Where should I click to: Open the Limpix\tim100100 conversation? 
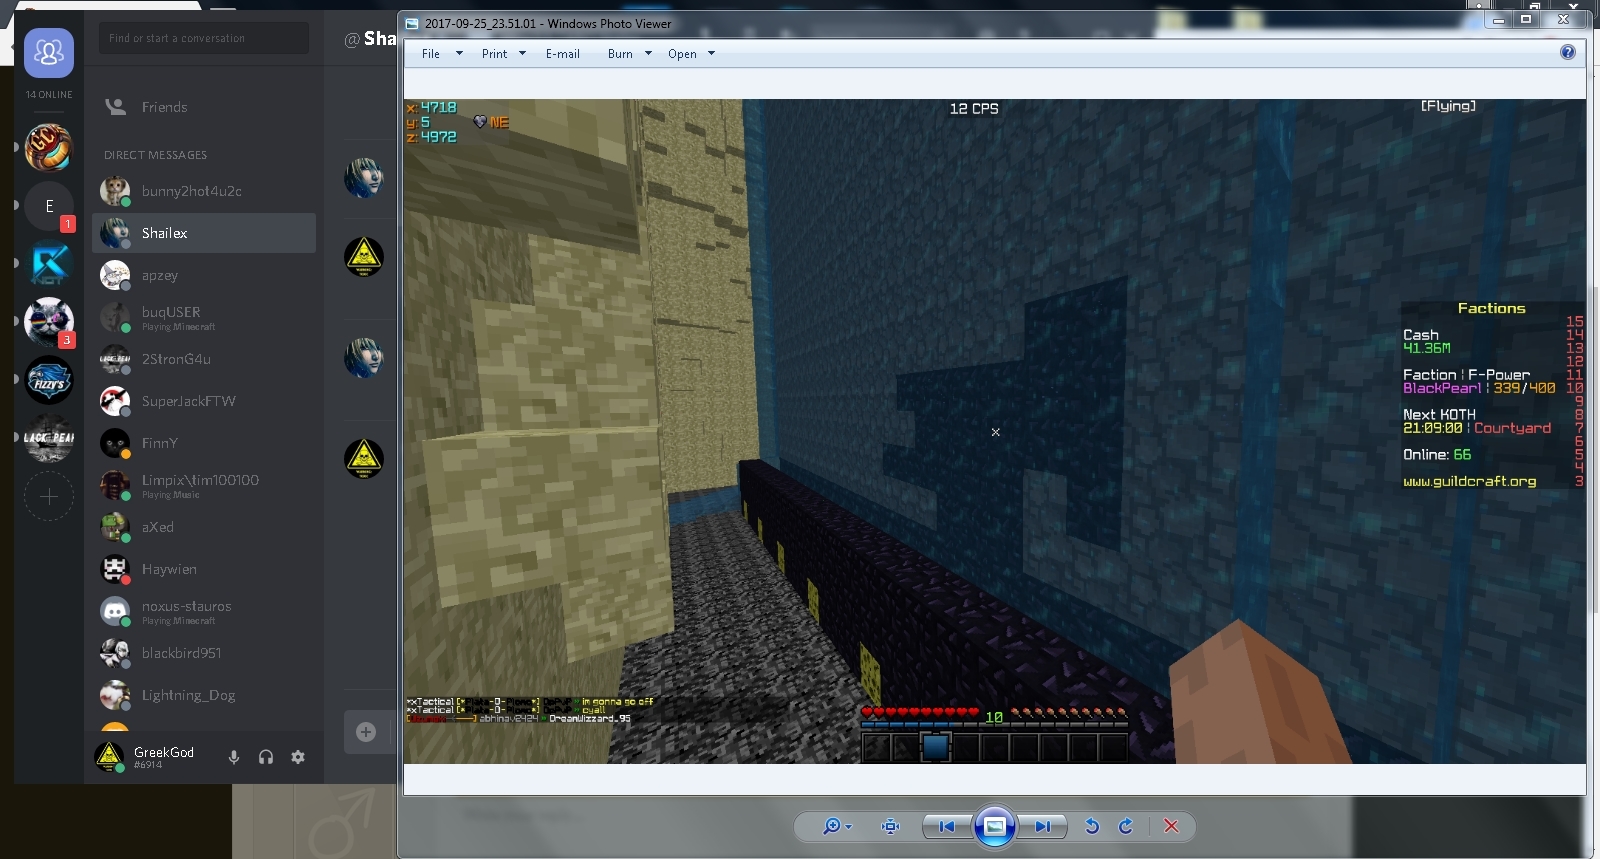tap(204, 485)
